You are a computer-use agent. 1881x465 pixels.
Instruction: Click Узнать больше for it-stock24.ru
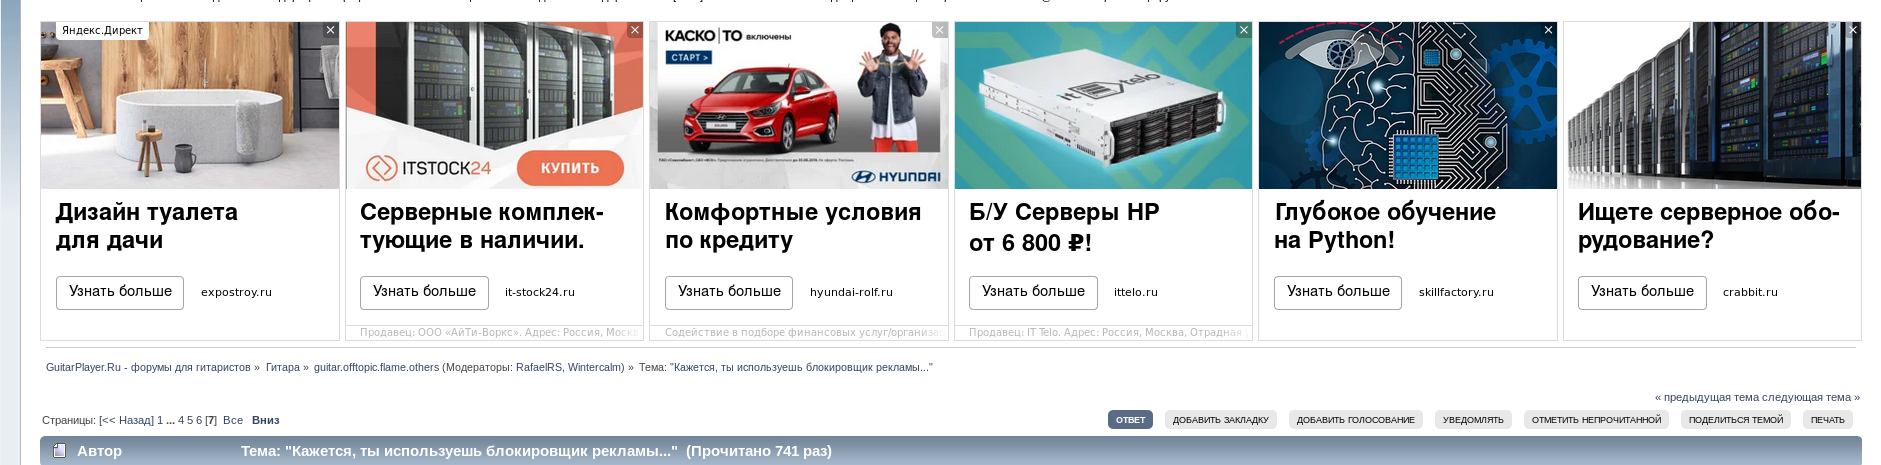tap(424, 292)
